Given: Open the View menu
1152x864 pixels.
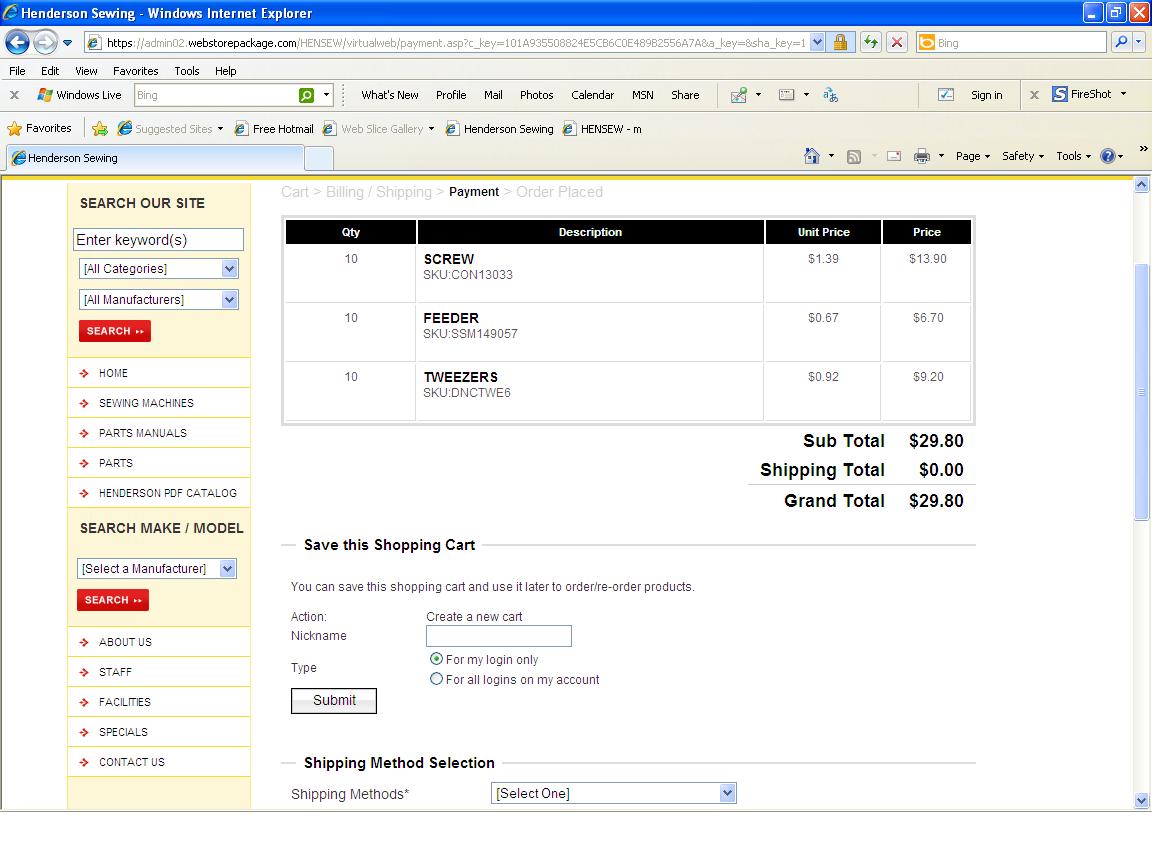Looking at the screenshot, I should coord(86,71).
